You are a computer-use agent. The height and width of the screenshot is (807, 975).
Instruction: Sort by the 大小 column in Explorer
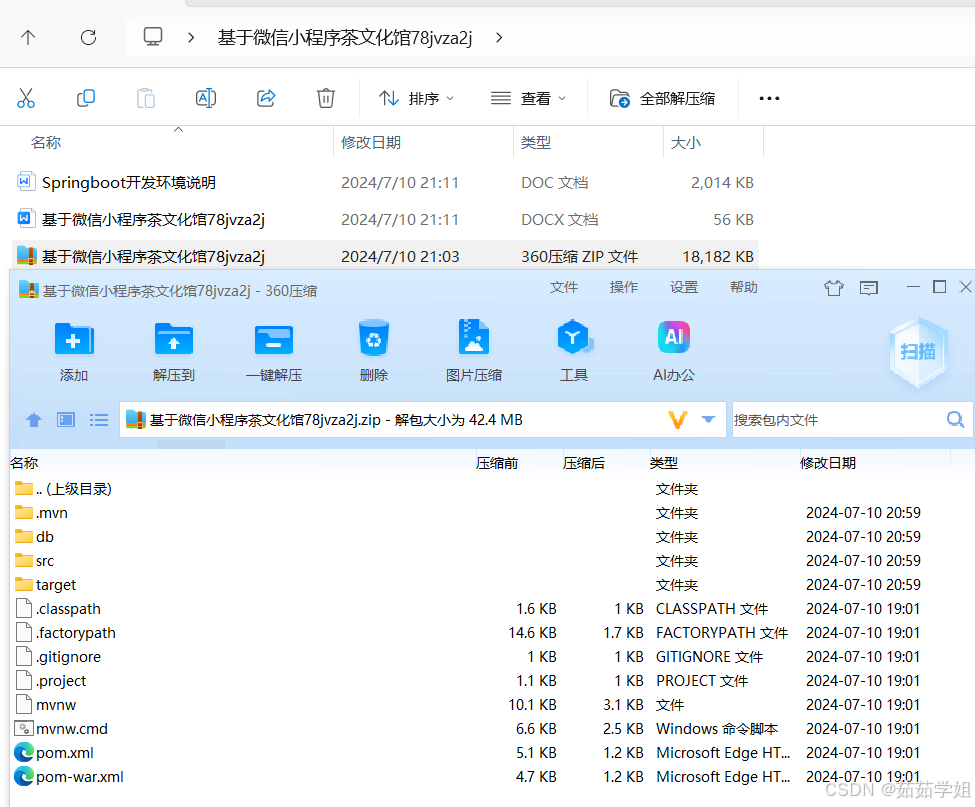tap(685, 142)
